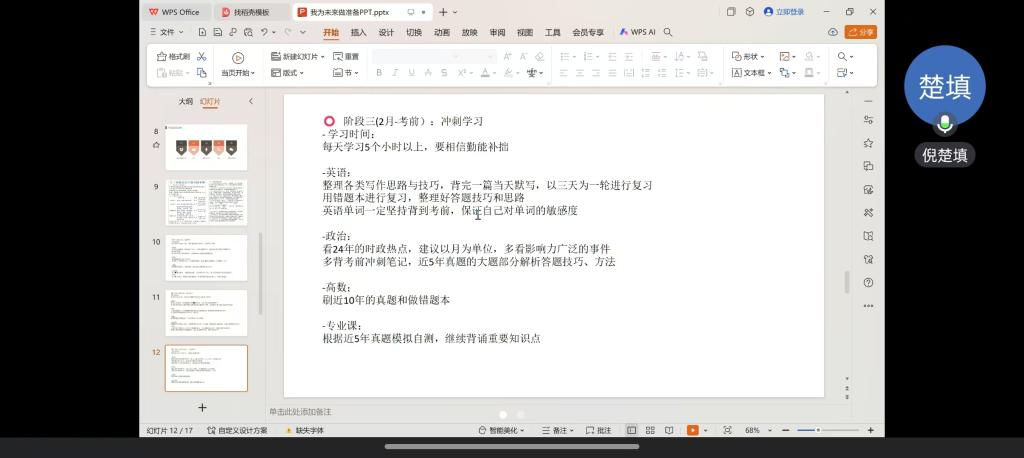Start slideshow from current slide (当页开始)
Screen dimensions: 1024x458
click(238, 65)
